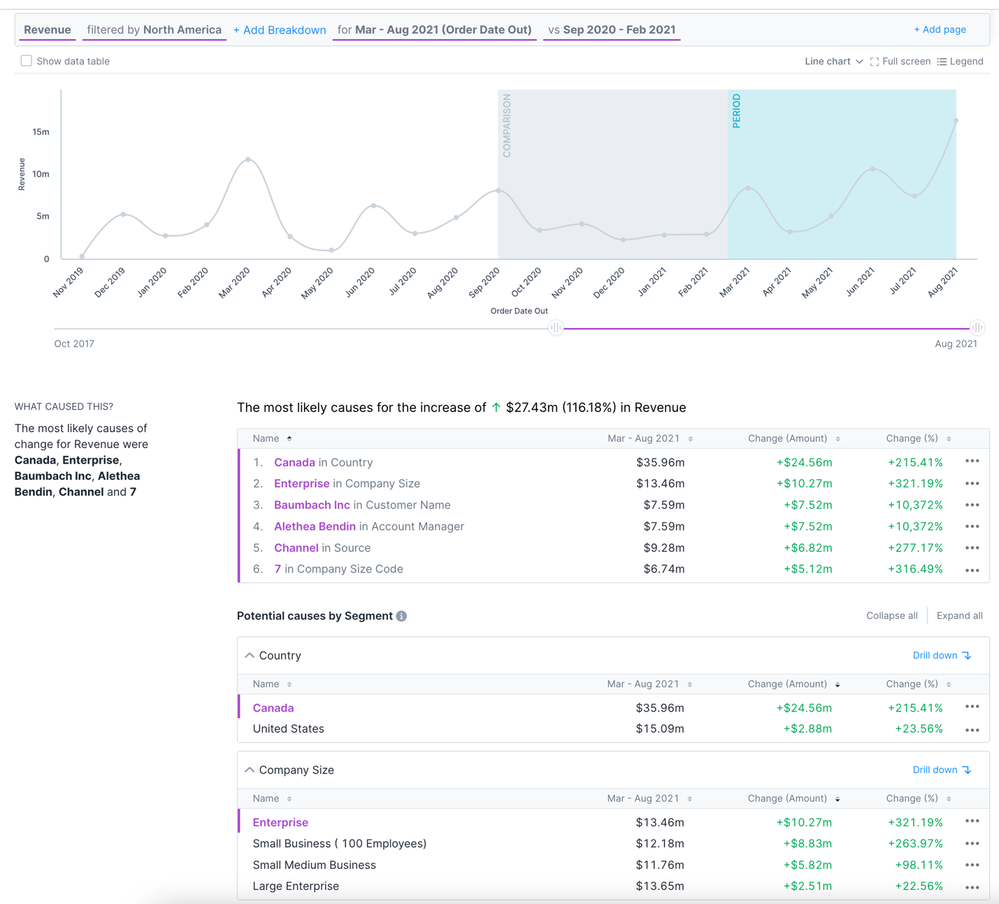Open Full screen chart view icon
Screen dimensions: 999x904
[x=874, y=61]
